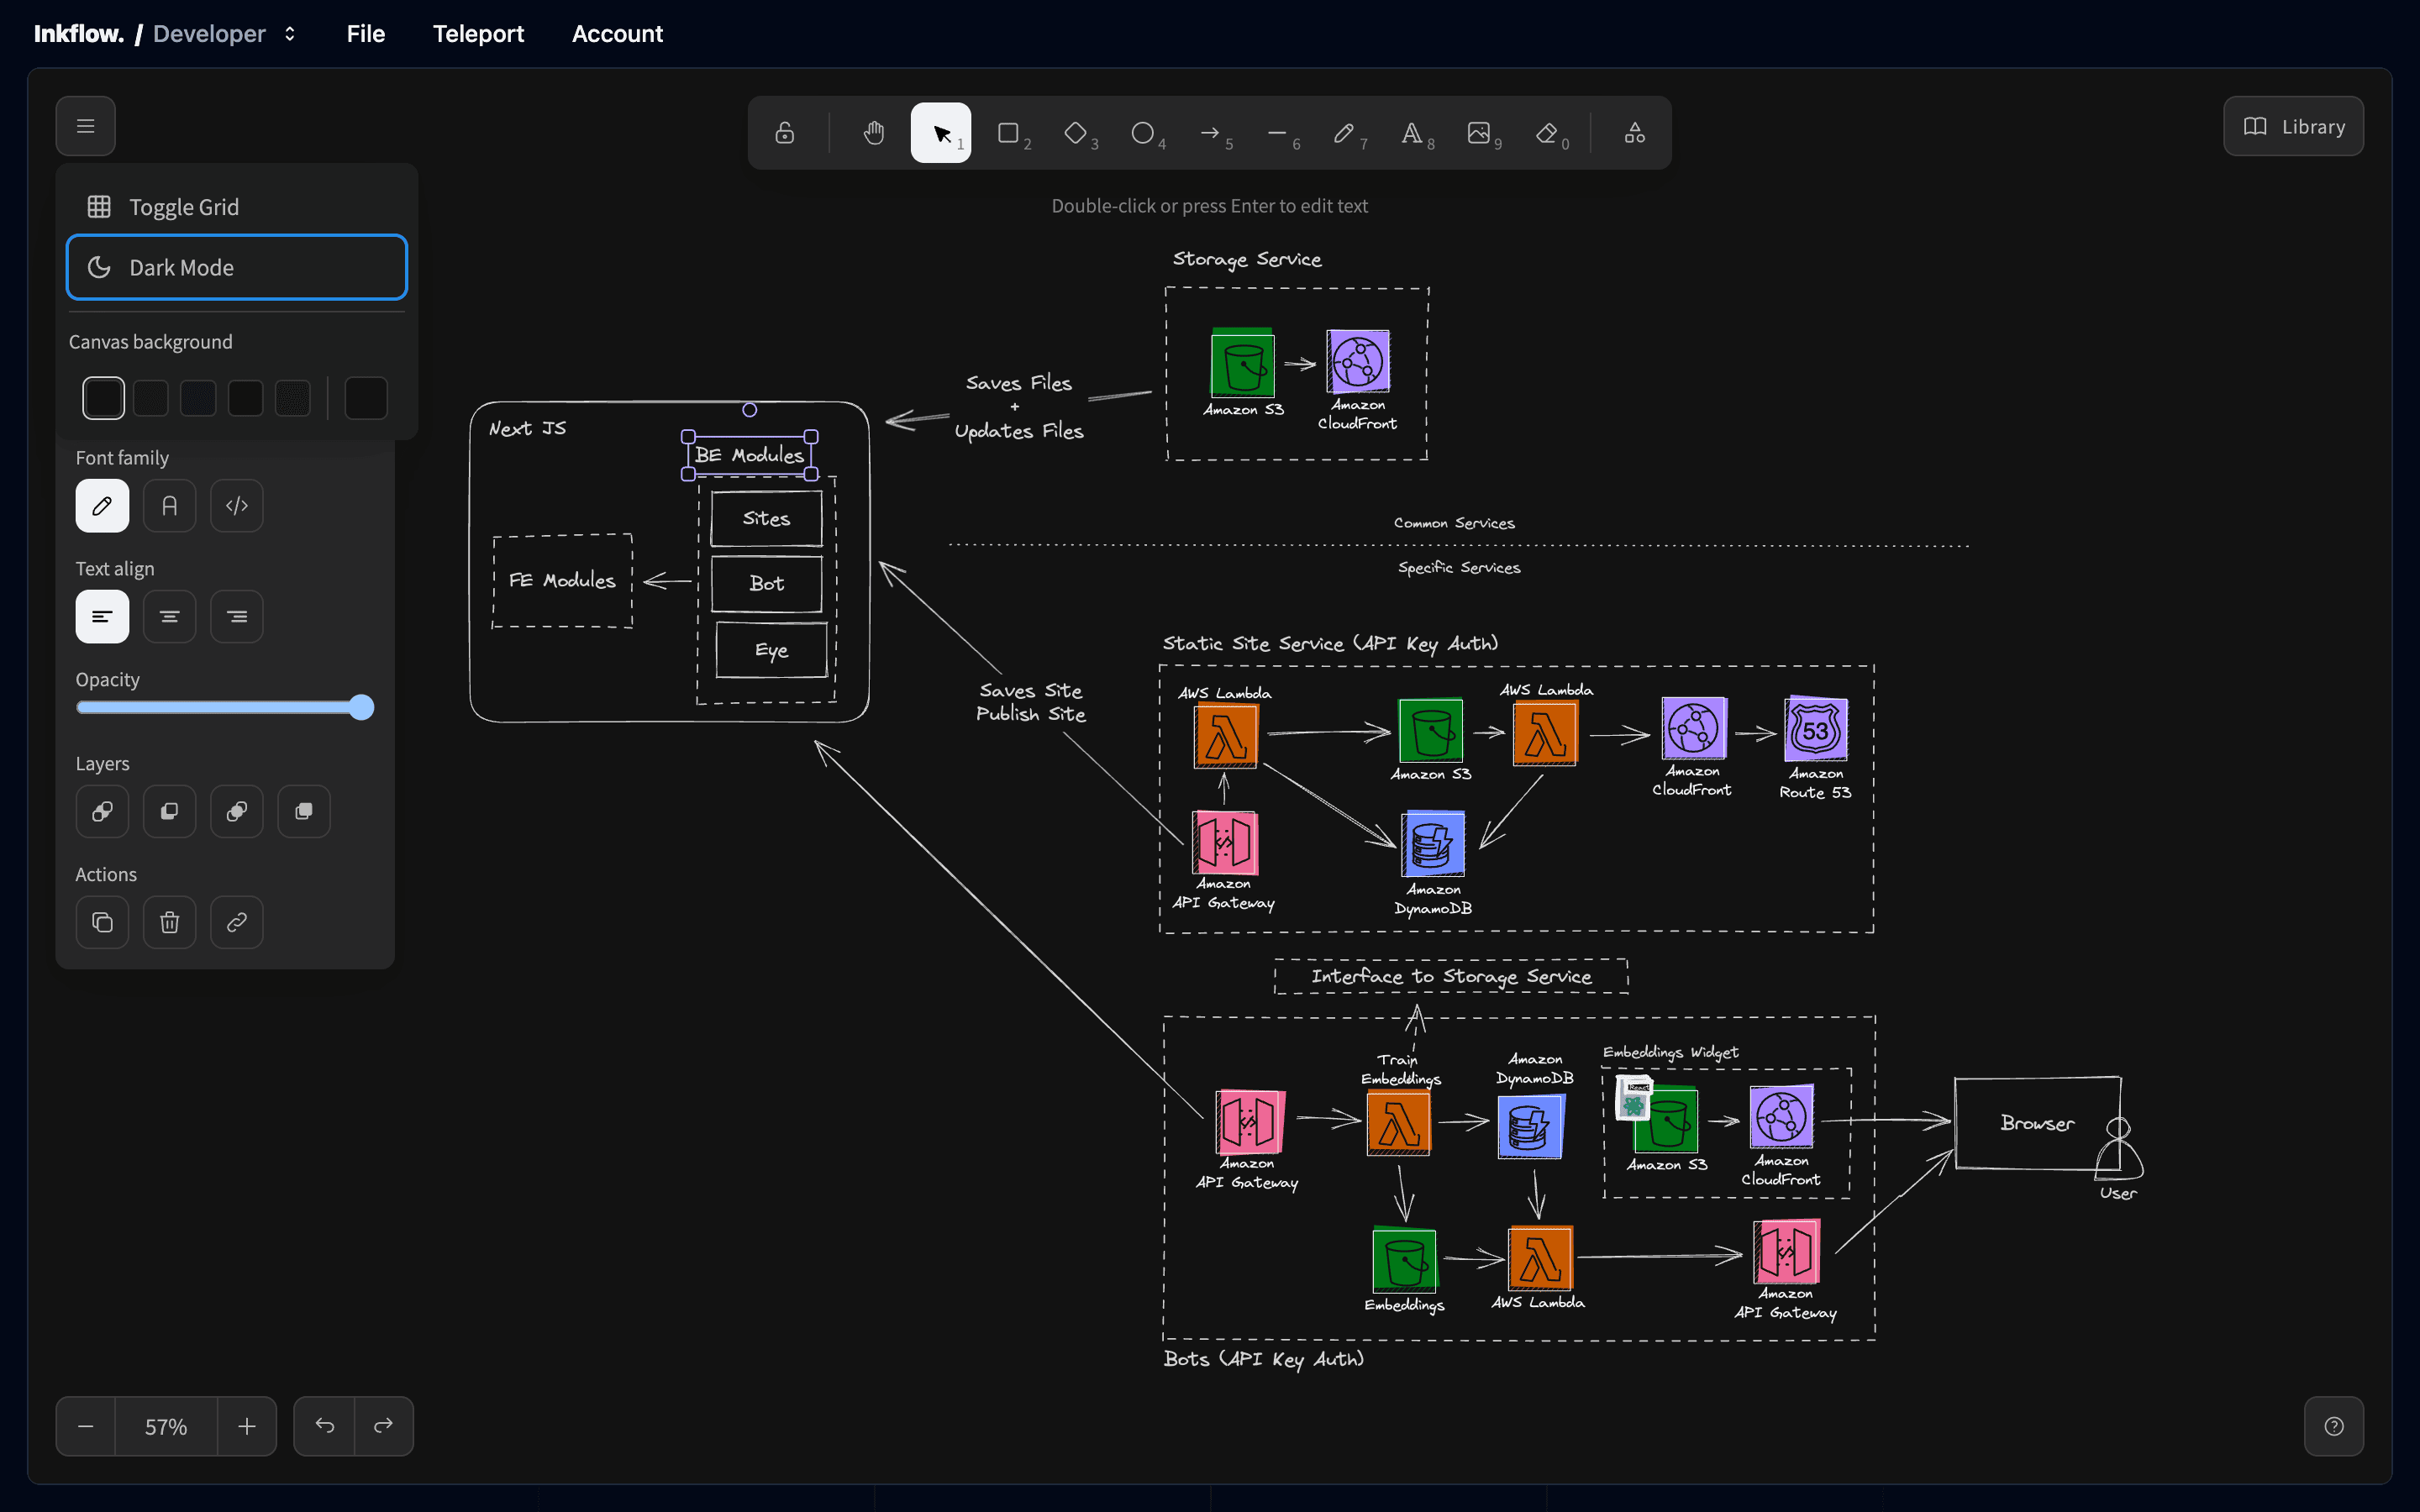Send selected element to back
Screen dimensions: 2420x1512
(102, 811)
